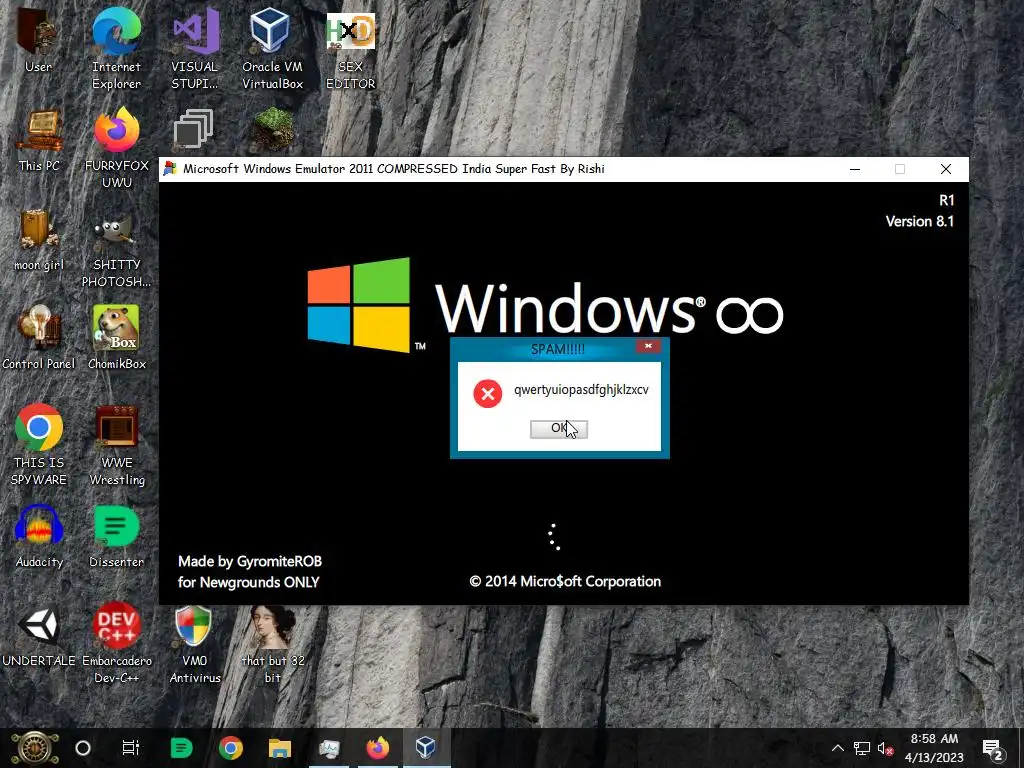This screenshot has height=768, width=1024.
Task: Select the VISUAL STUPI... desktop icon
Action: (195, 48)
